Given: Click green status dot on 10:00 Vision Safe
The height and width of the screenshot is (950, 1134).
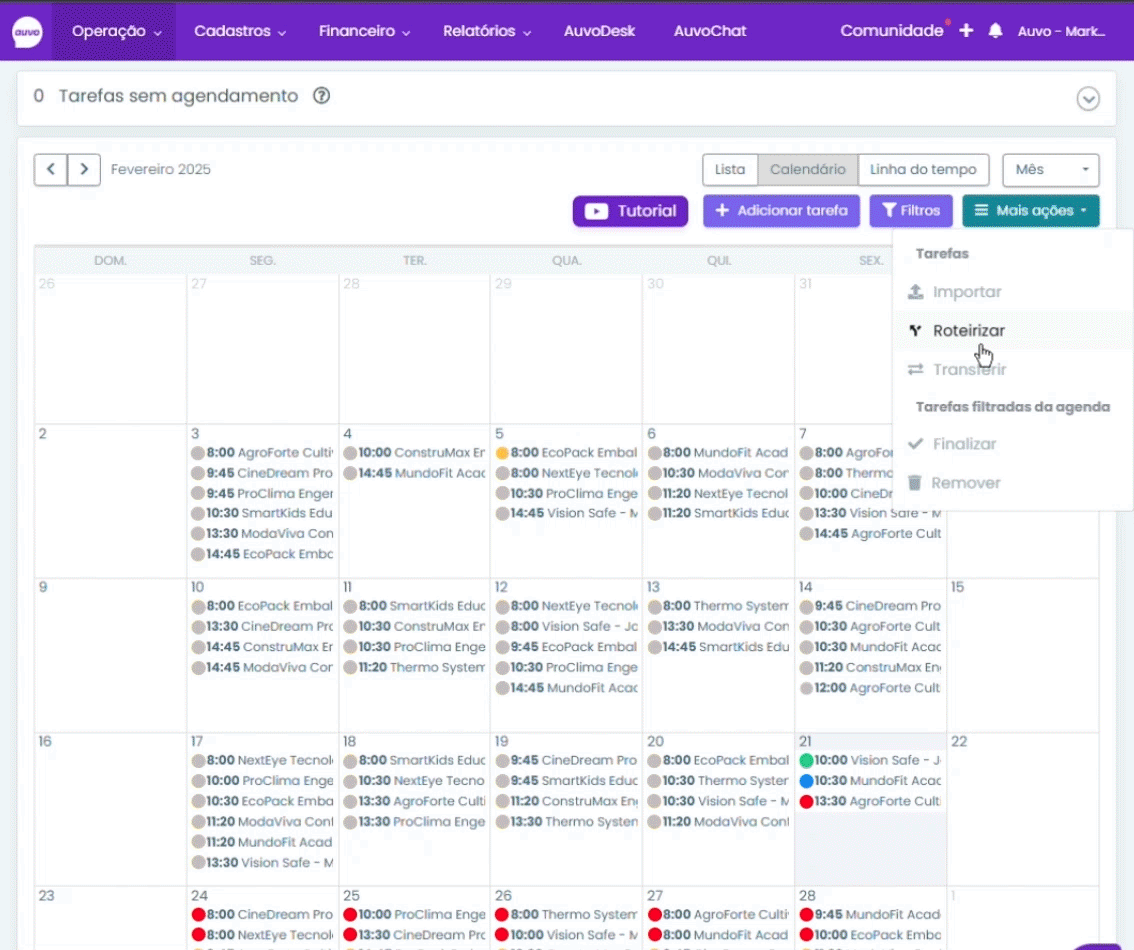Looking at the screenshot, I should tap(806, 761).
